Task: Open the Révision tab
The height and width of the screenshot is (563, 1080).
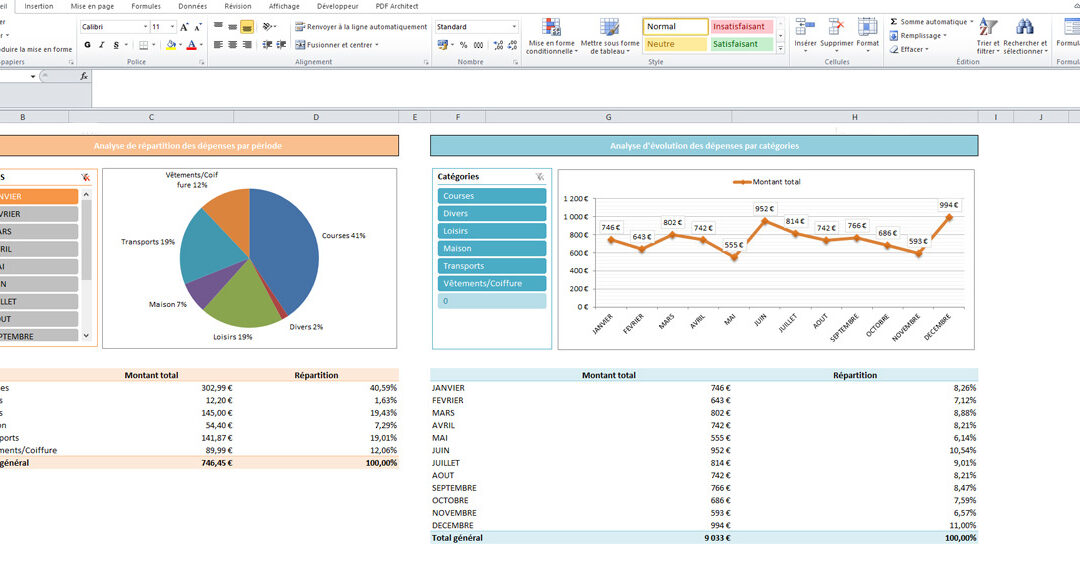Action: pos(238,6)
